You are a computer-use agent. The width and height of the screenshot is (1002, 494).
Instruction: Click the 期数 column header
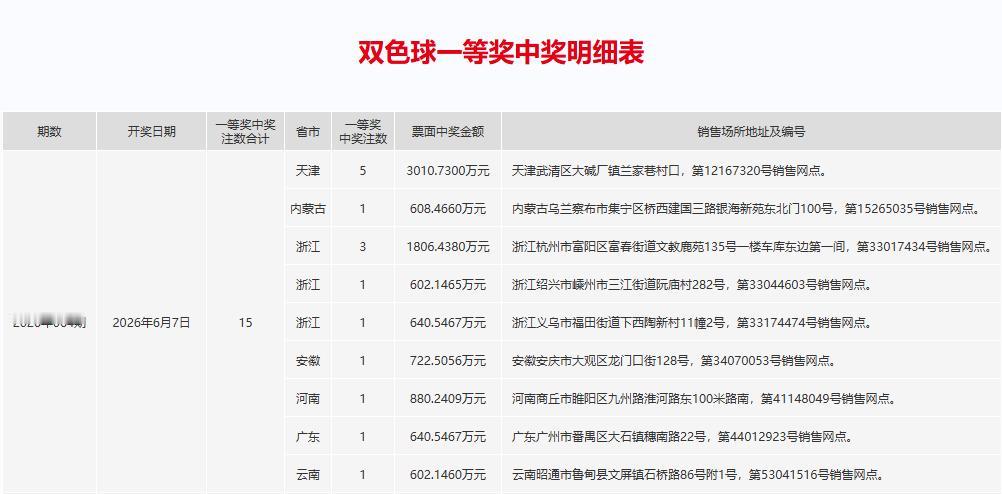49,132
